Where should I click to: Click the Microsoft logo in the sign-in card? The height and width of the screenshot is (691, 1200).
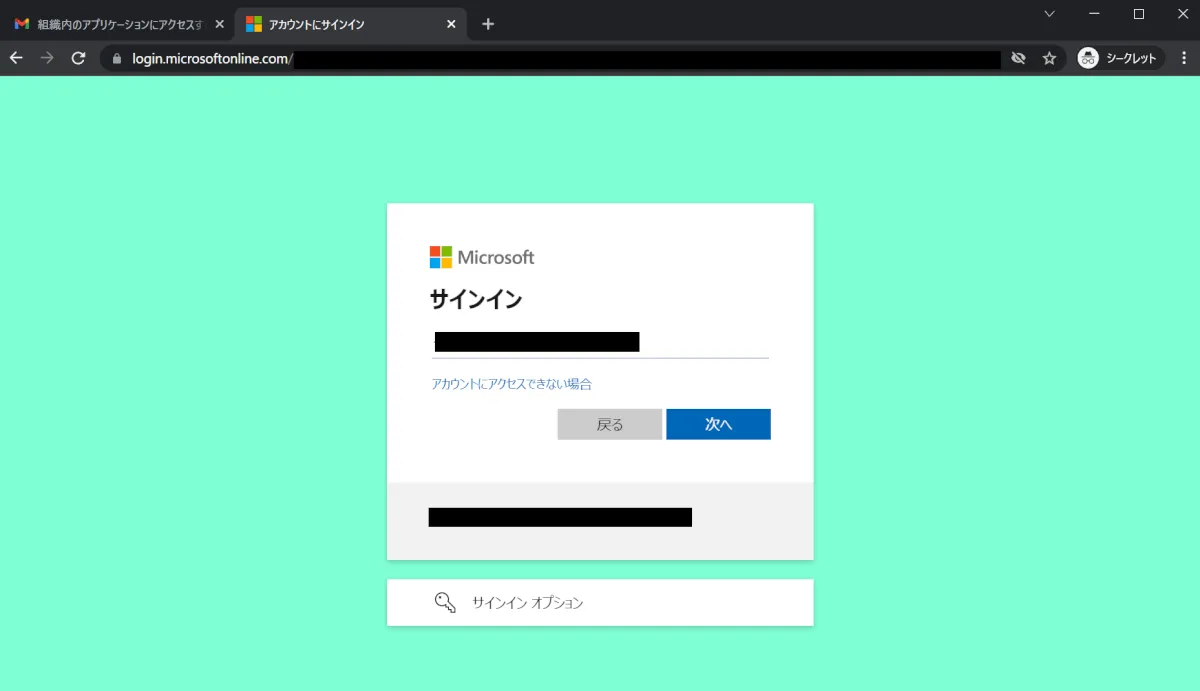pyautogui.click(x=482, y=257)
